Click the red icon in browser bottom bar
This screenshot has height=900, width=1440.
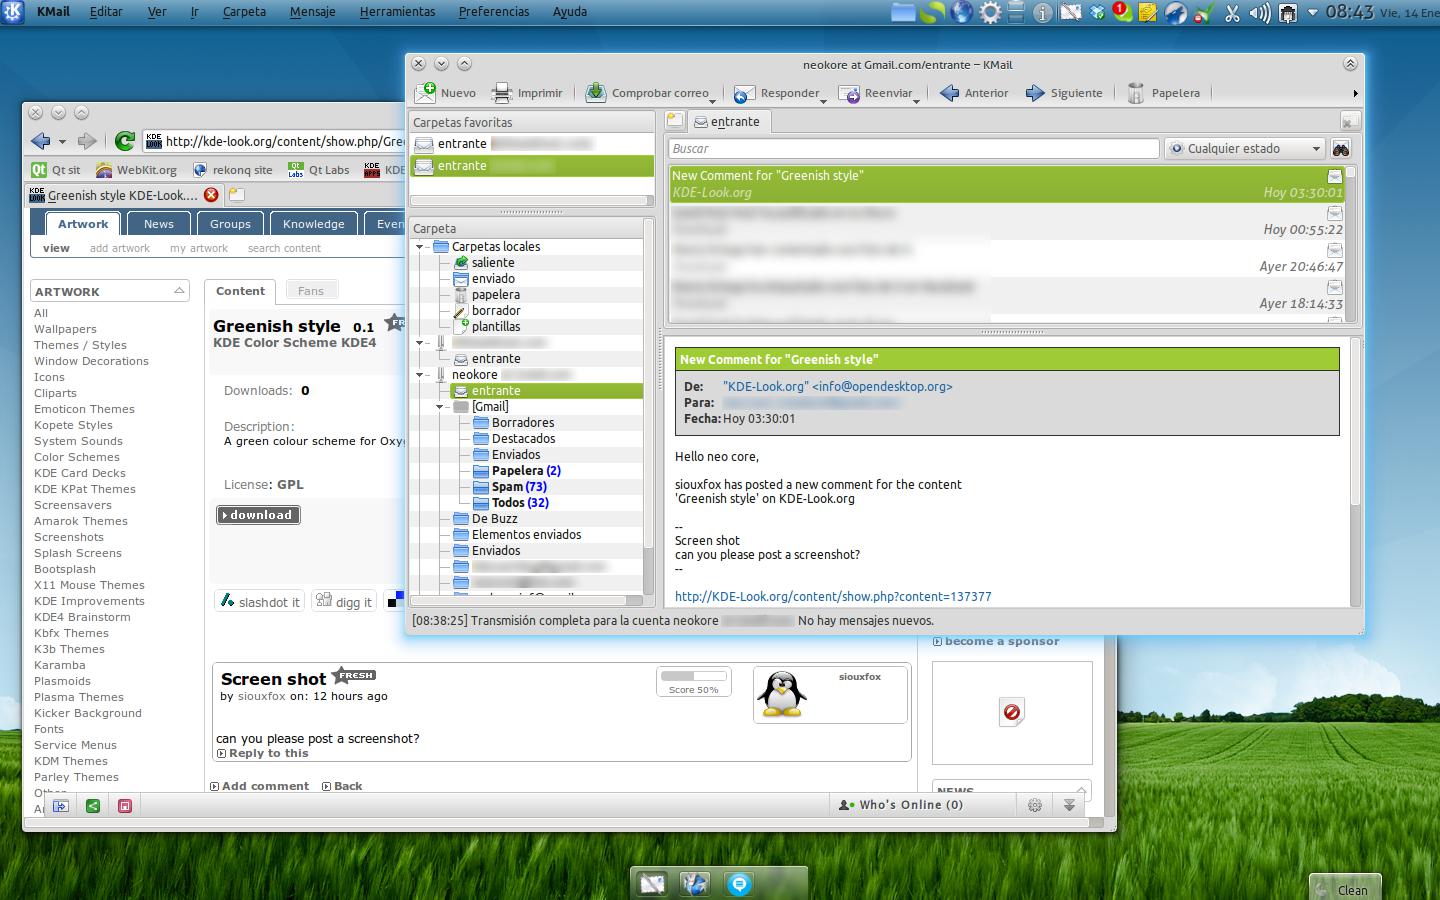(125, 806)
